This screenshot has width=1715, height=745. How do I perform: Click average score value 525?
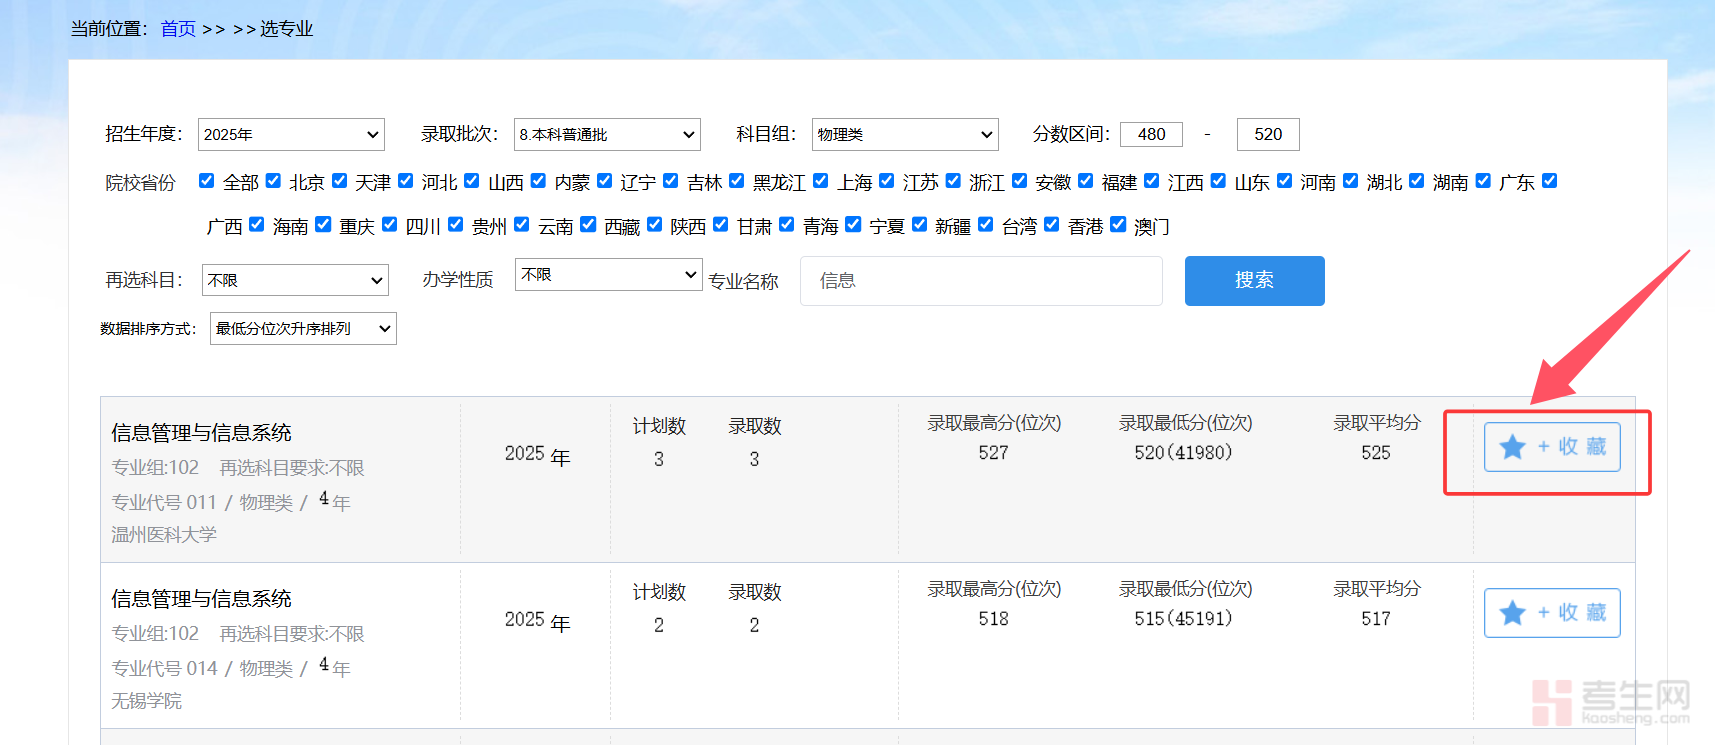[1376, 453]
